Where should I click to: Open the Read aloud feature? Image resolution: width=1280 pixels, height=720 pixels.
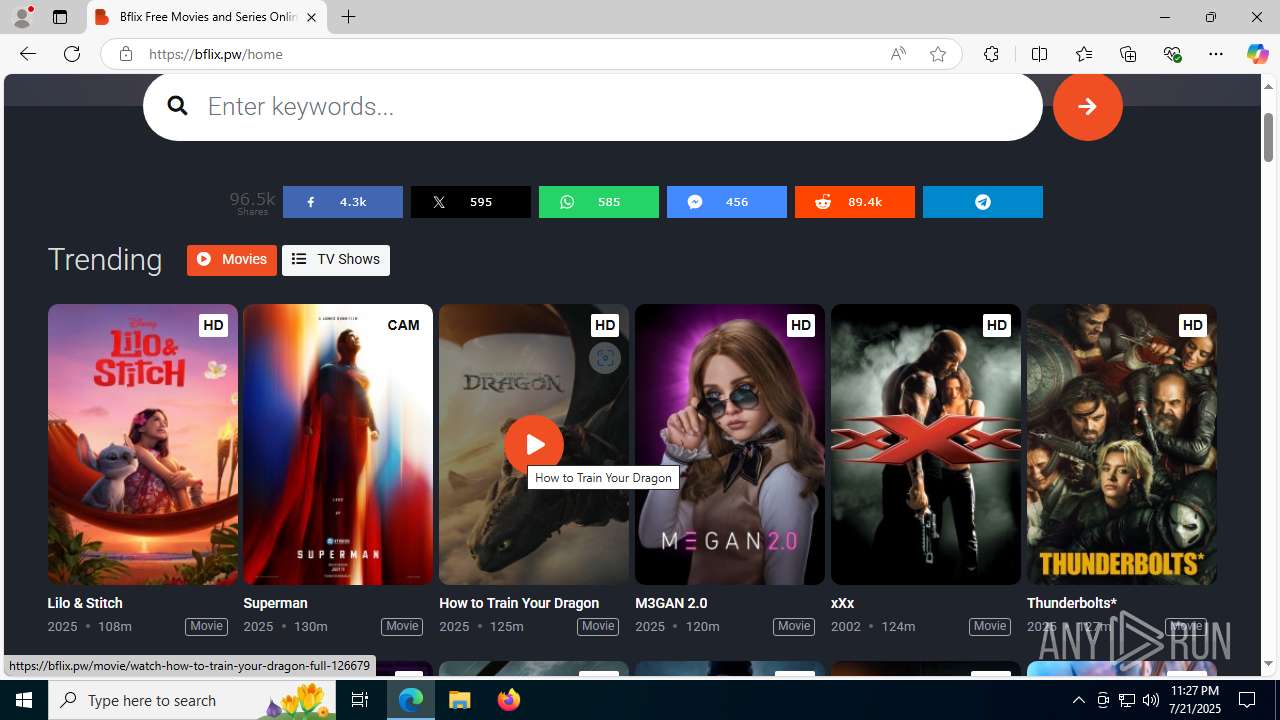(898, 54)
